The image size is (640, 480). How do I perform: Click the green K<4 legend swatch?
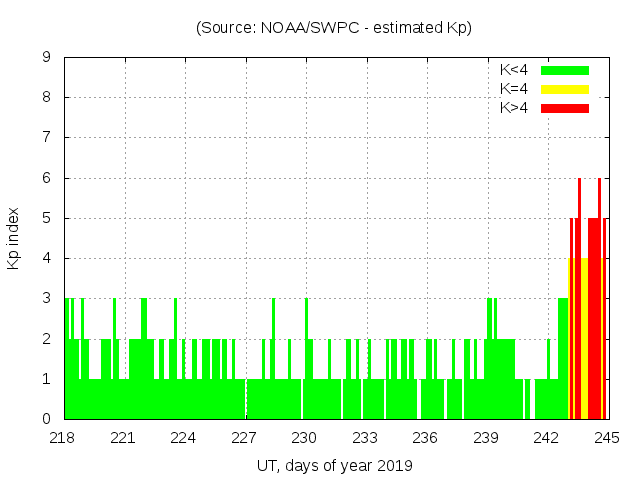tap(565, 70)
